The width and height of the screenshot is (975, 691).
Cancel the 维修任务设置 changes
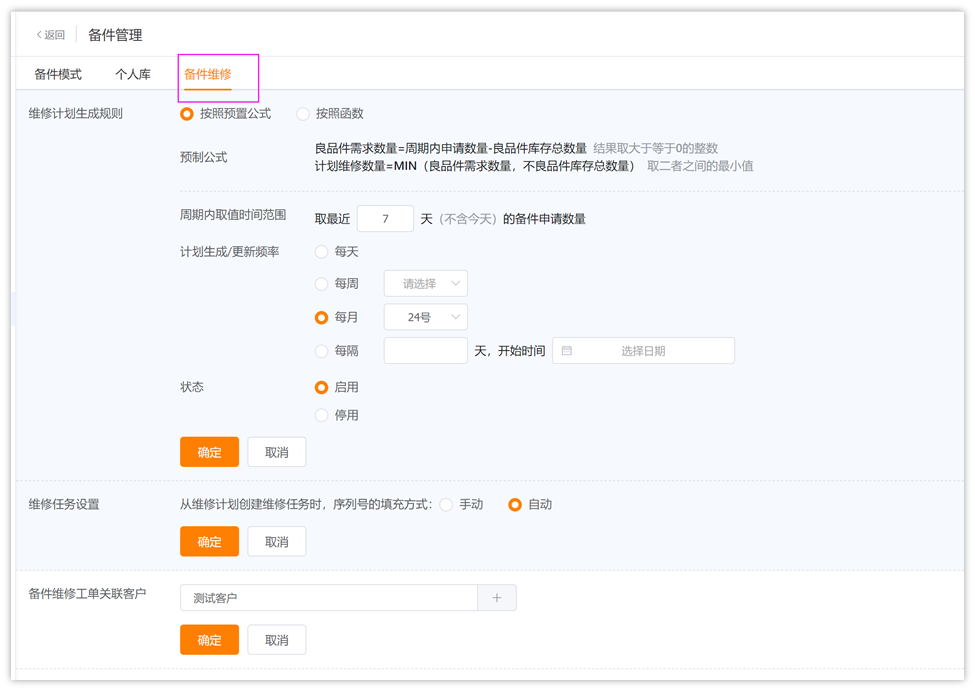277,542
